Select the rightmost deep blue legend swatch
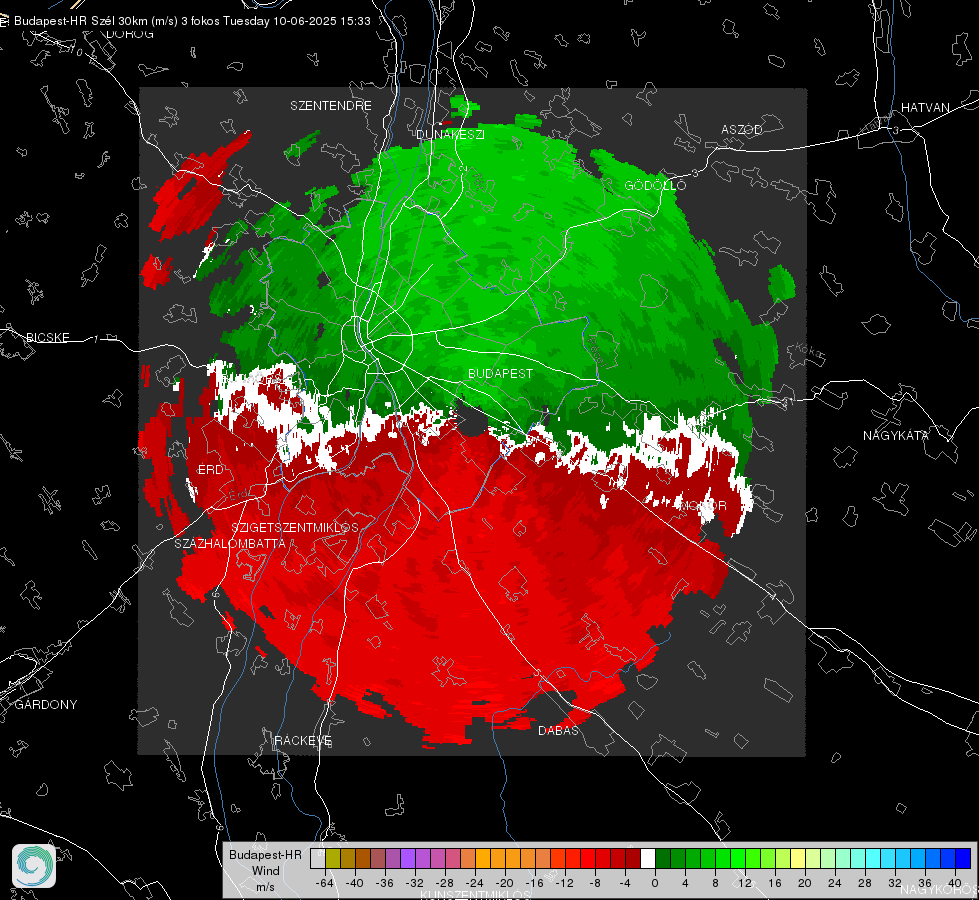This screenshot has height=900, width=979. (x=963, y=859)
